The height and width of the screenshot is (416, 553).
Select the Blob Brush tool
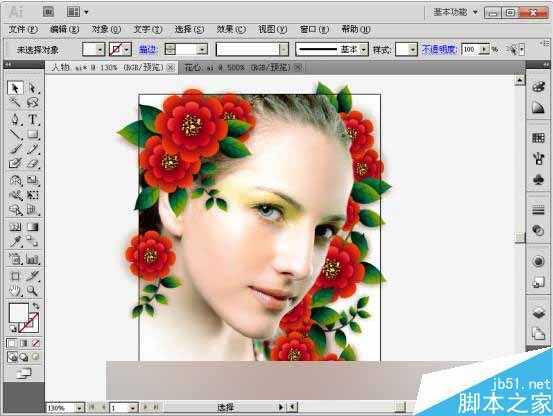(x=15, y=163)
